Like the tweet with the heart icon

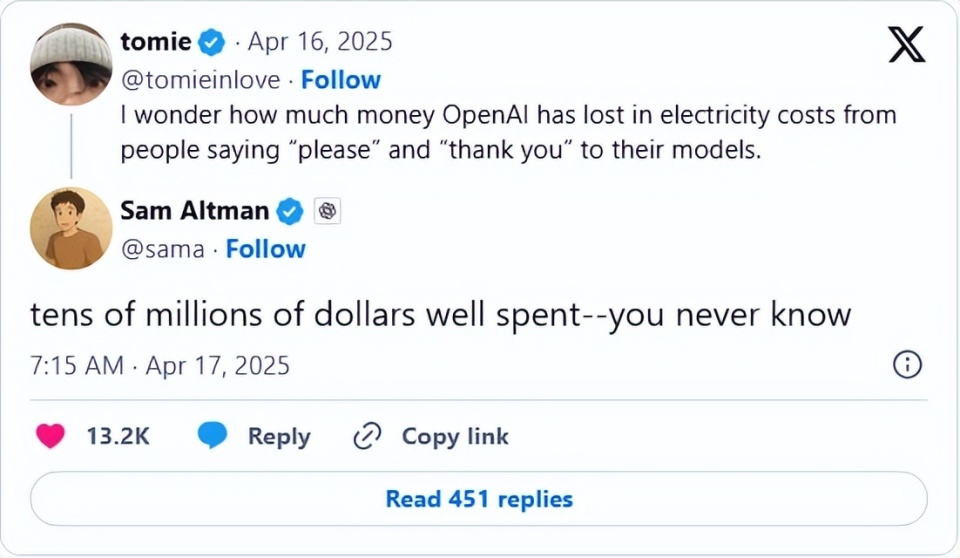click(x=50, y=436)
